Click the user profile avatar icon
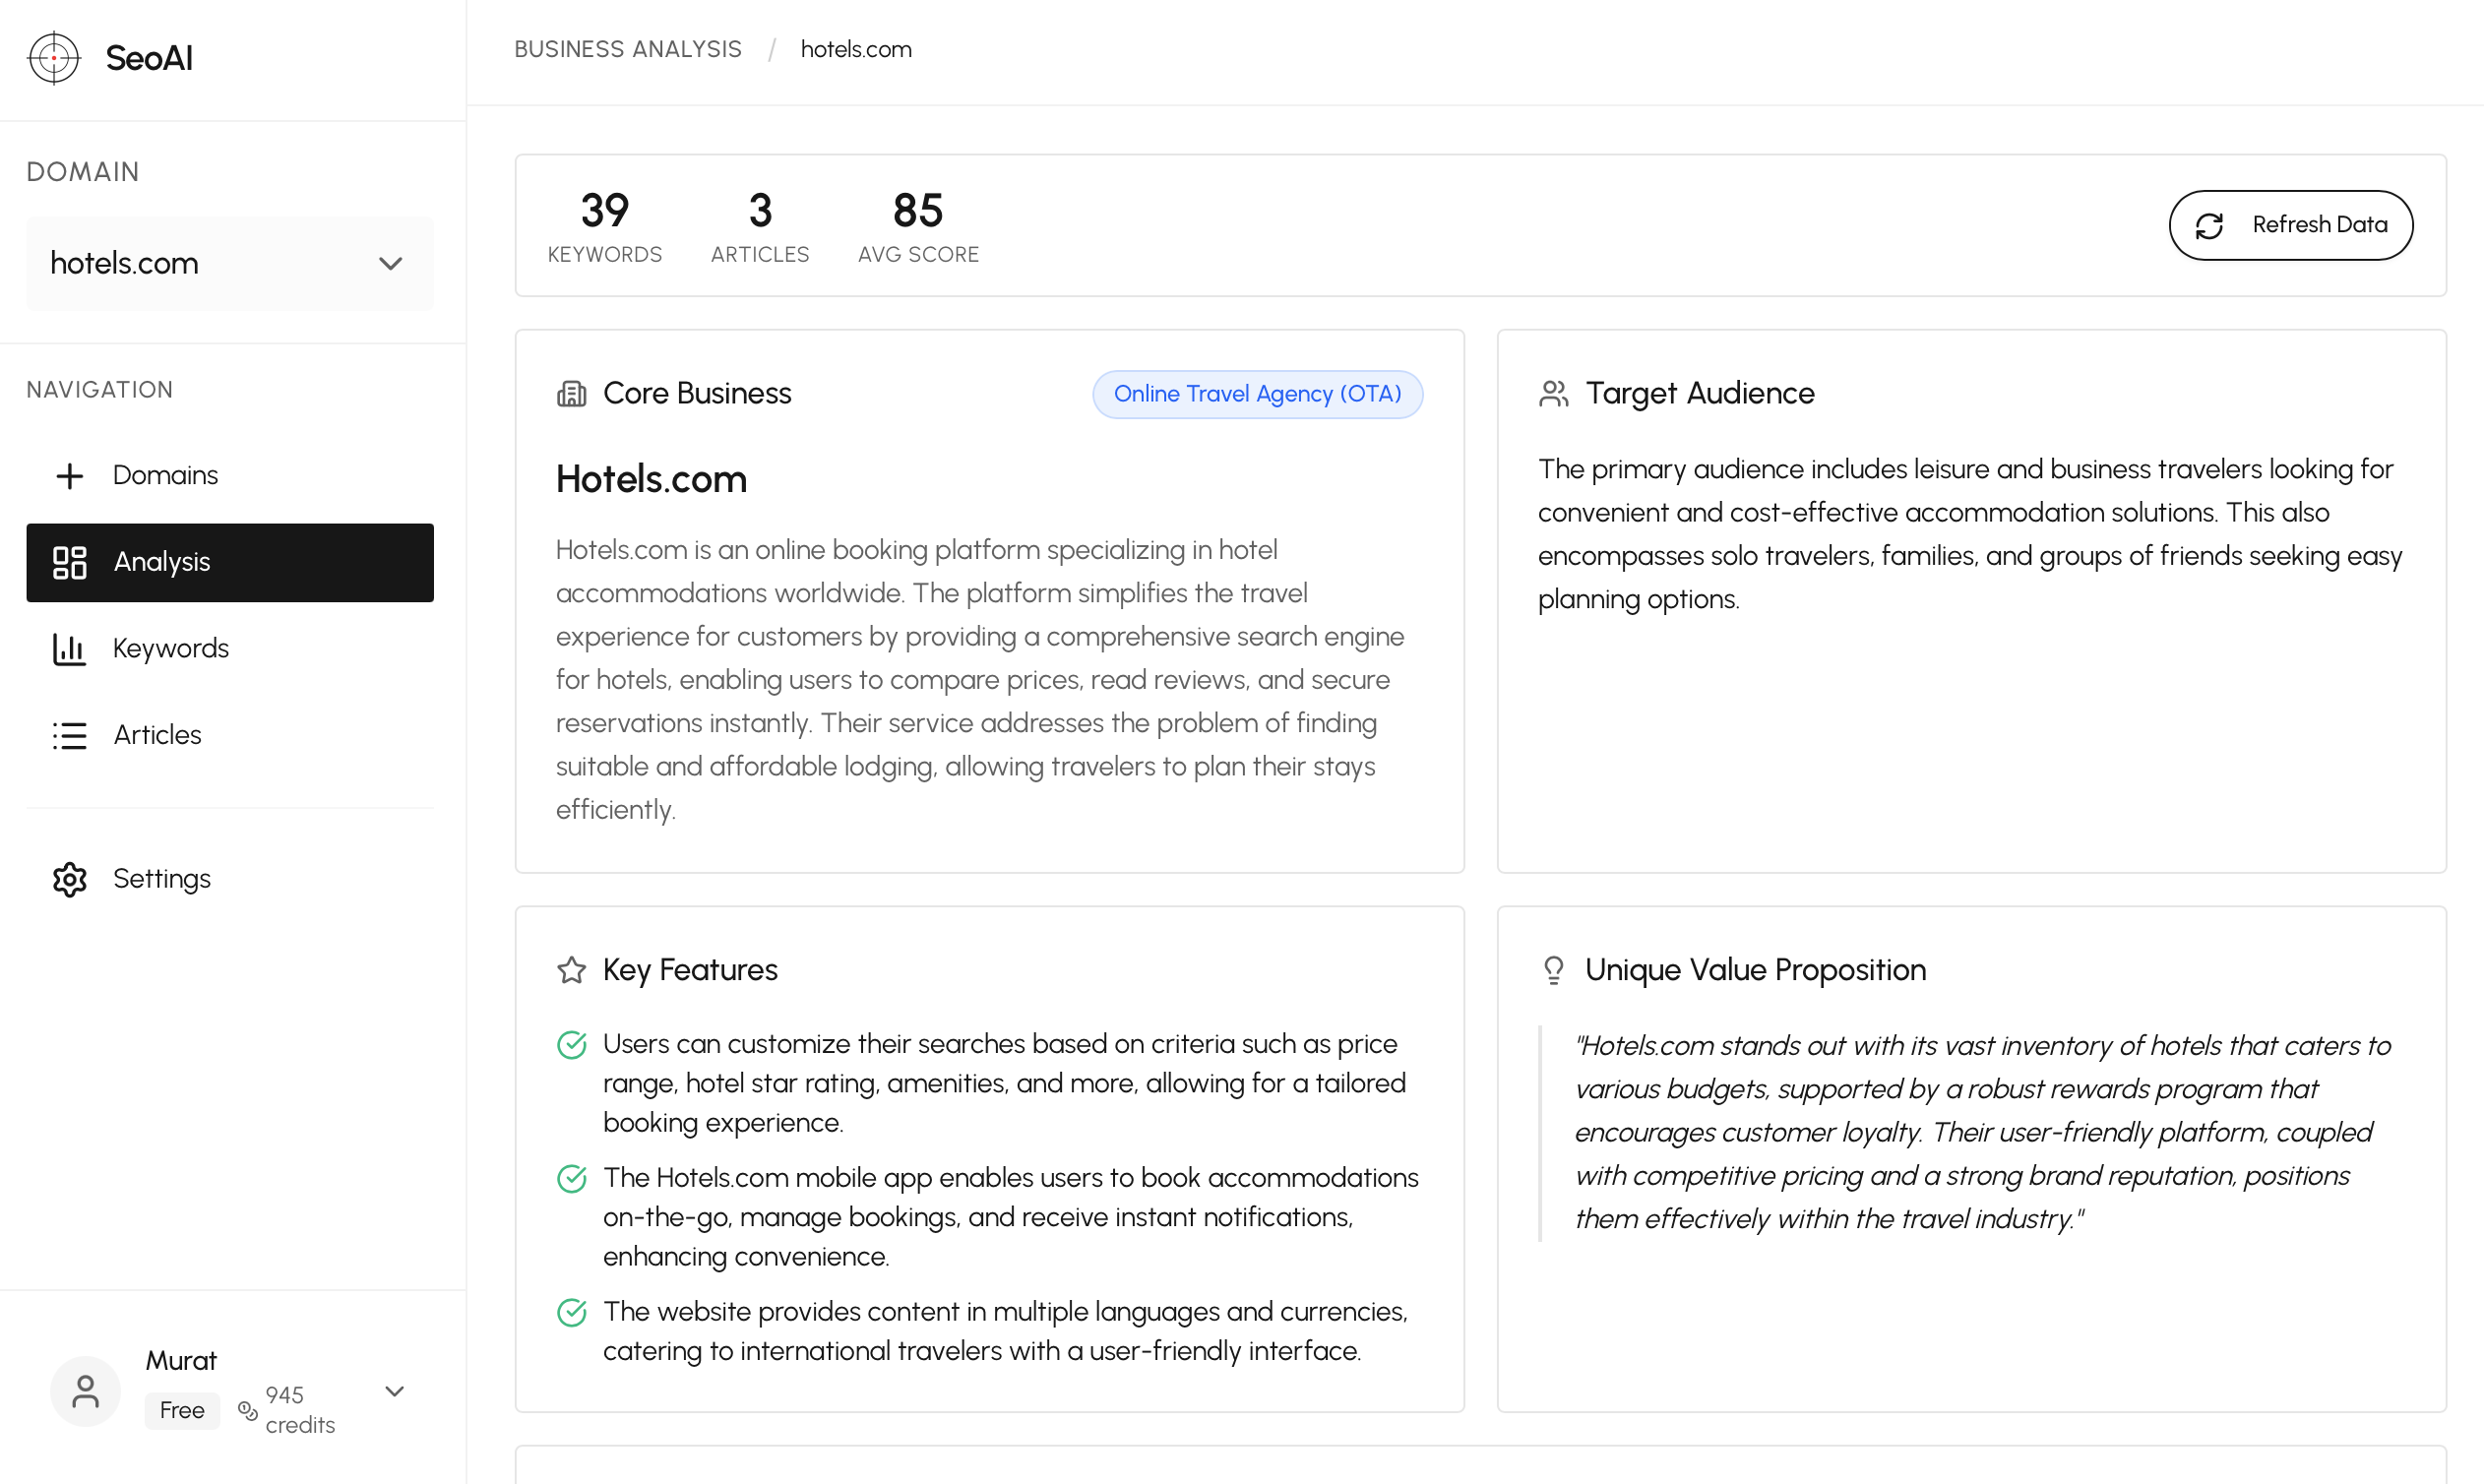The height and width of the screenshot is (1484, 2484). (x=84, y=1390)
